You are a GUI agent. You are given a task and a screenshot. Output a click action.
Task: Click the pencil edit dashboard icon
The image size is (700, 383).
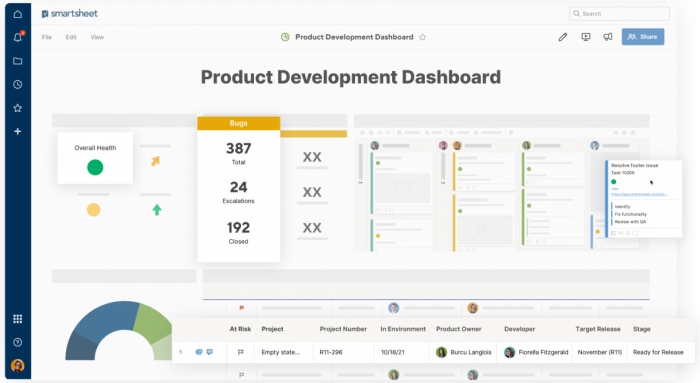[562, 37]
